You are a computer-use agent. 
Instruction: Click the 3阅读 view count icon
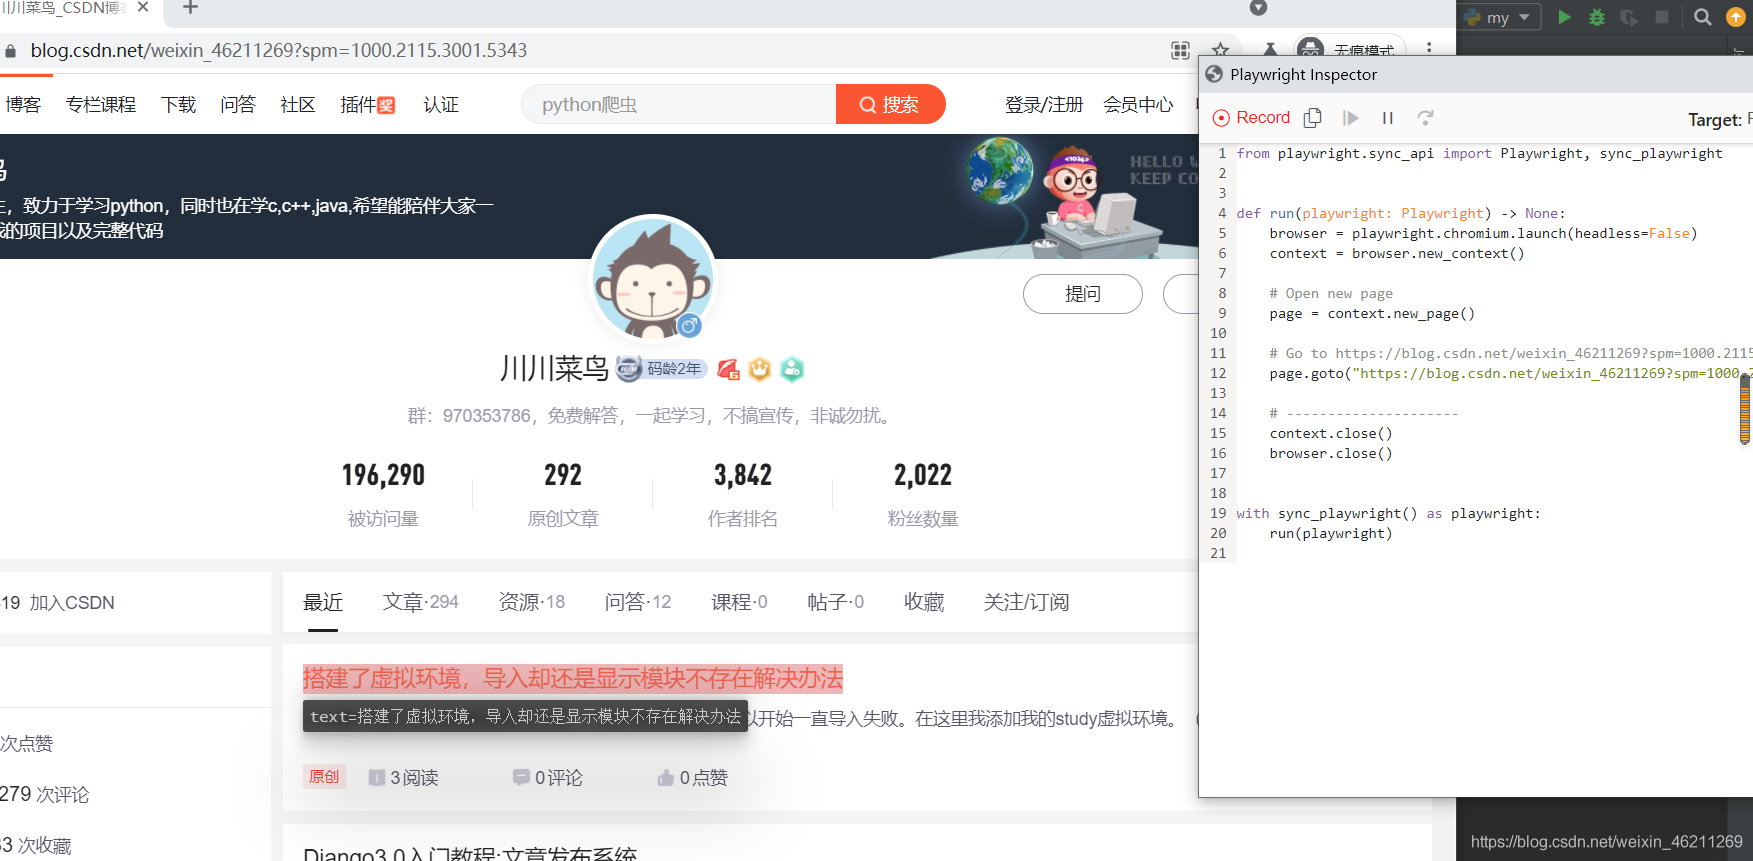(x=377, y=778)
